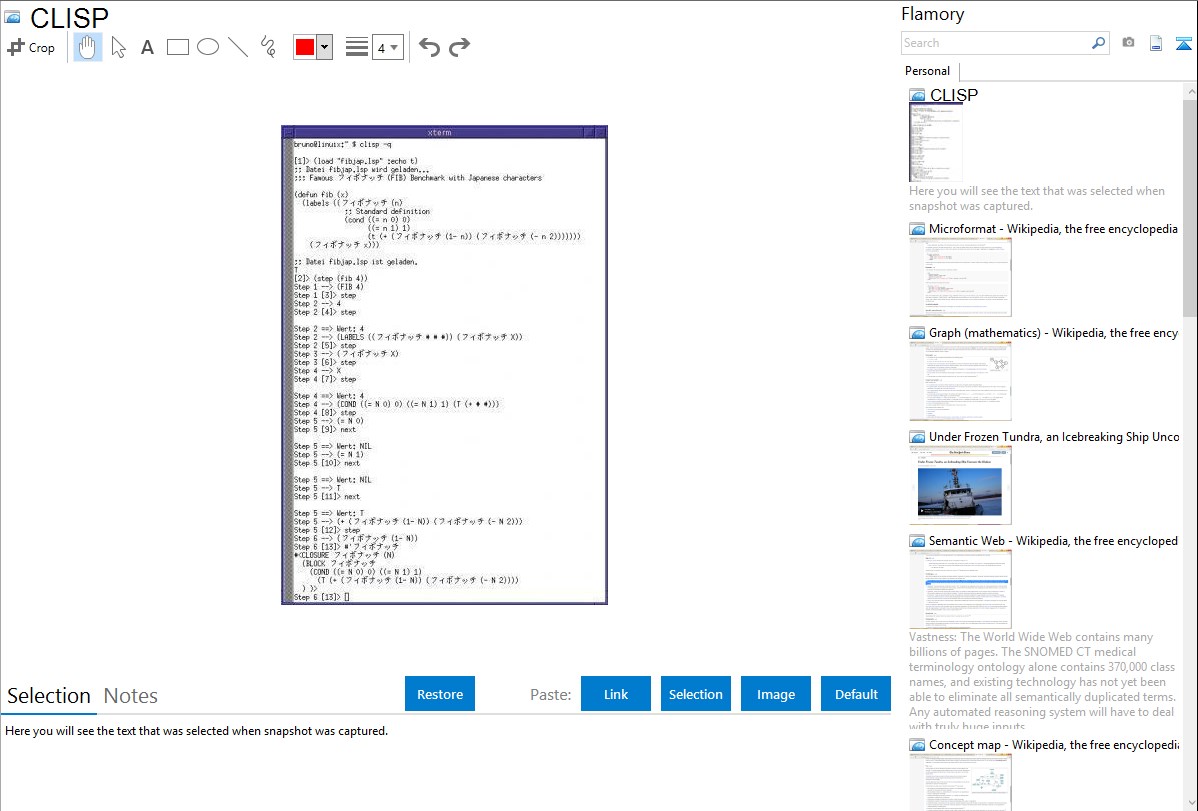1198x811 pixels.
Task: Switch to the Selection tab
Action: pyautogui.click(x=49, y=696)
